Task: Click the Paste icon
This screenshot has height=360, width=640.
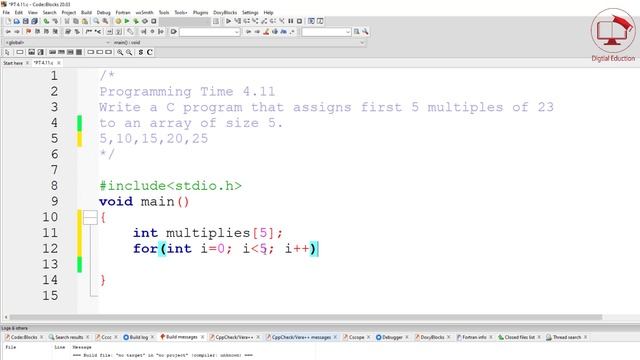Action: pyautogui.click(x=85, y=21)
